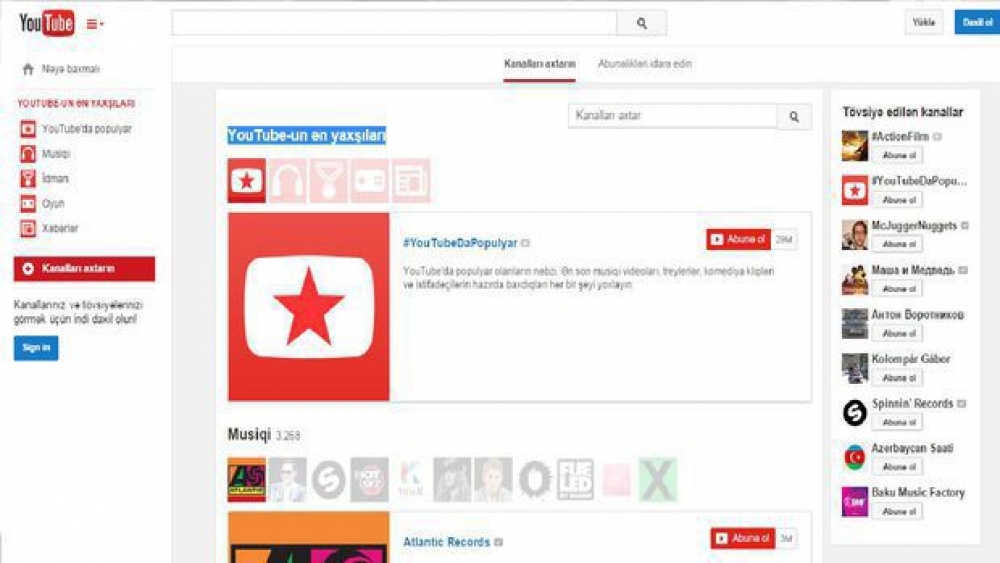This screenshot has width=1000, height=563.
Task: Open the Atlantic Records channel link
Action: [446, 542]
